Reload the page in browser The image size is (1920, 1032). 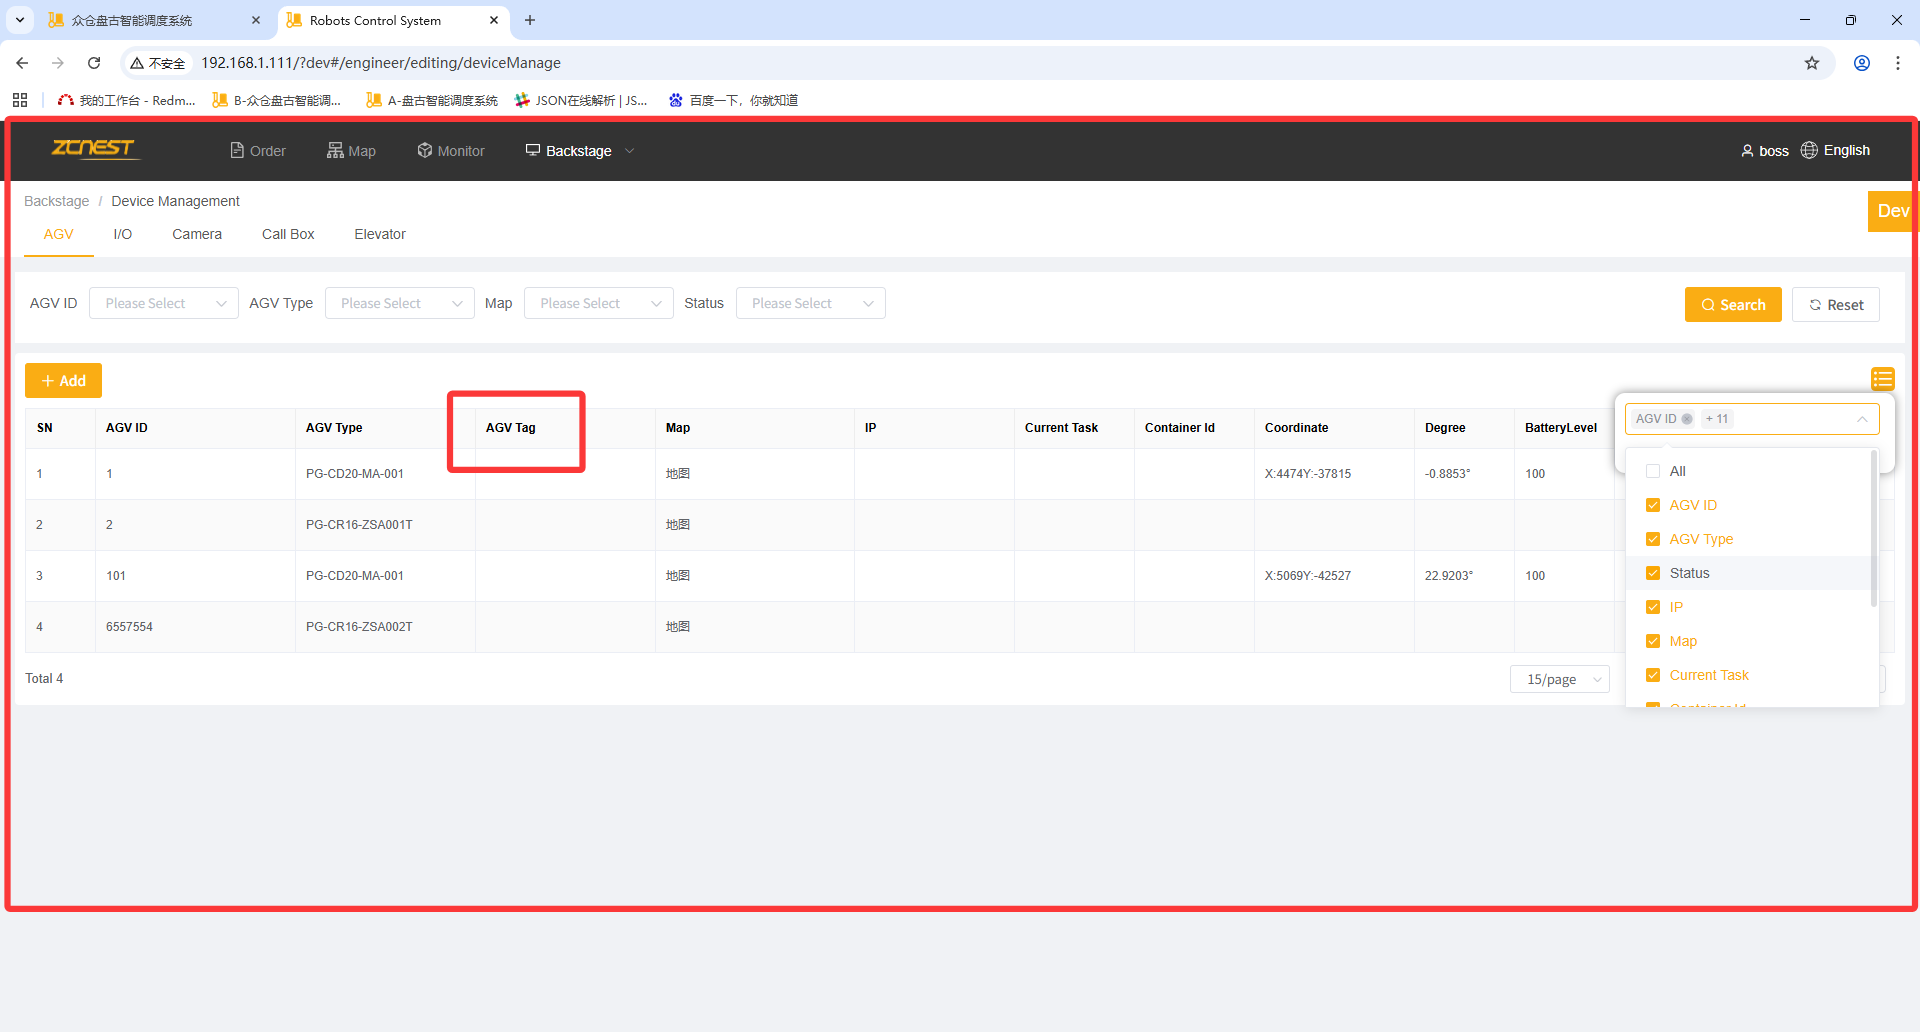tap(94, 63)
